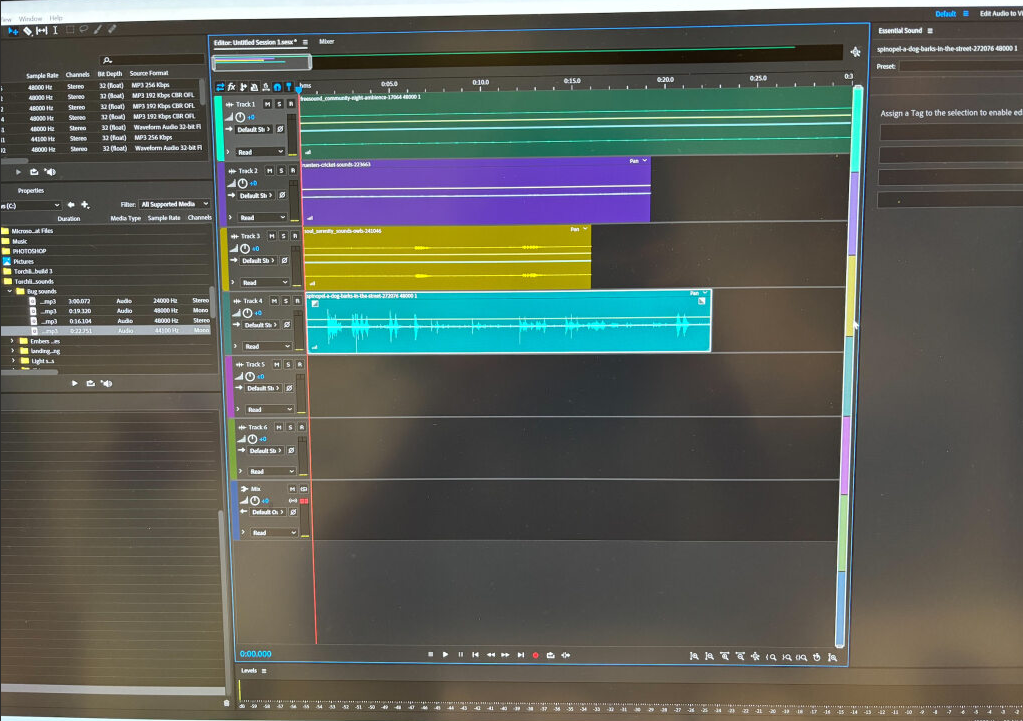Viewport: 1023px width, 721px height.
Task: Add shortcut with Media Browser plus icon
Action: click(85, 204)
